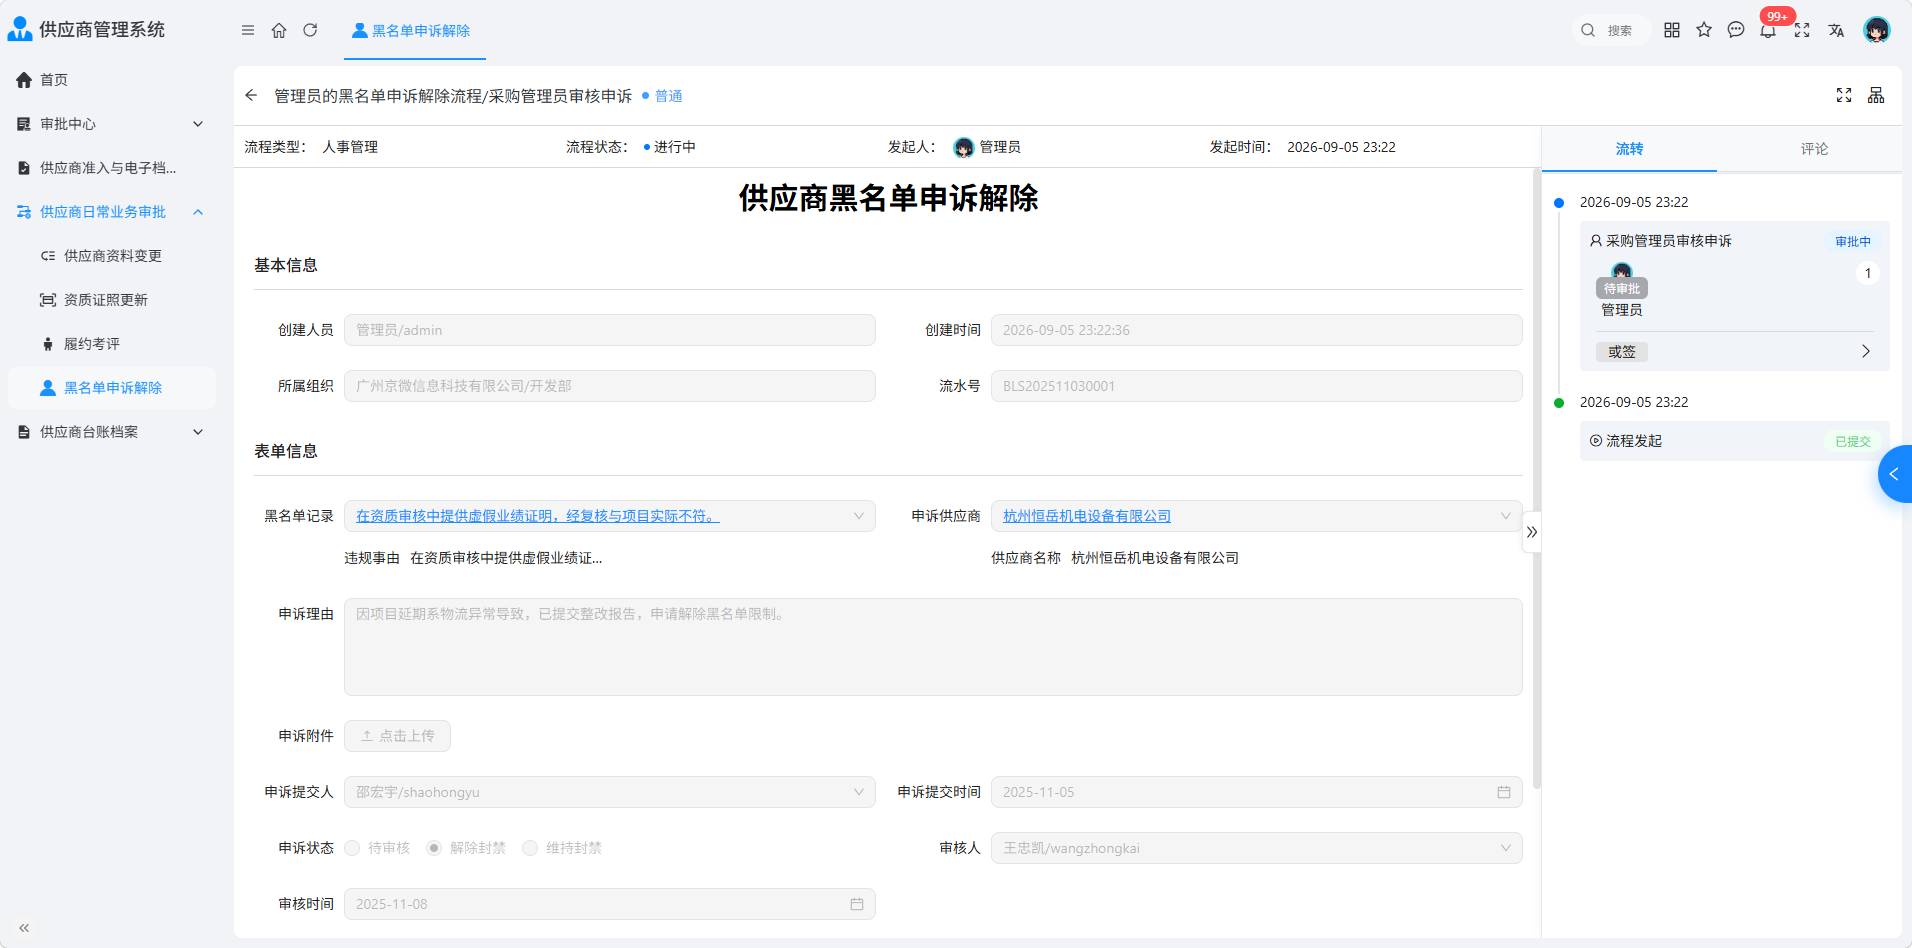Toggle fullscreen icon in top bar

pos(1802,30)
